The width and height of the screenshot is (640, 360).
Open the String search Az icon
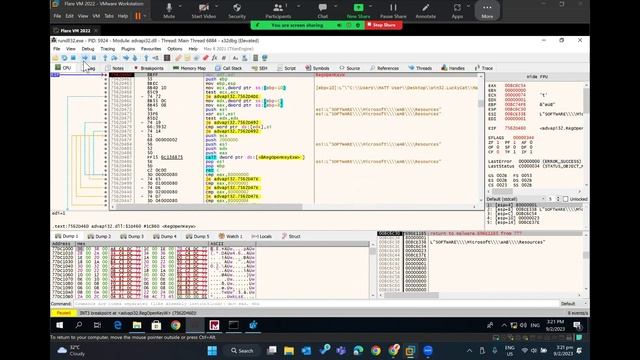[235, 58]
